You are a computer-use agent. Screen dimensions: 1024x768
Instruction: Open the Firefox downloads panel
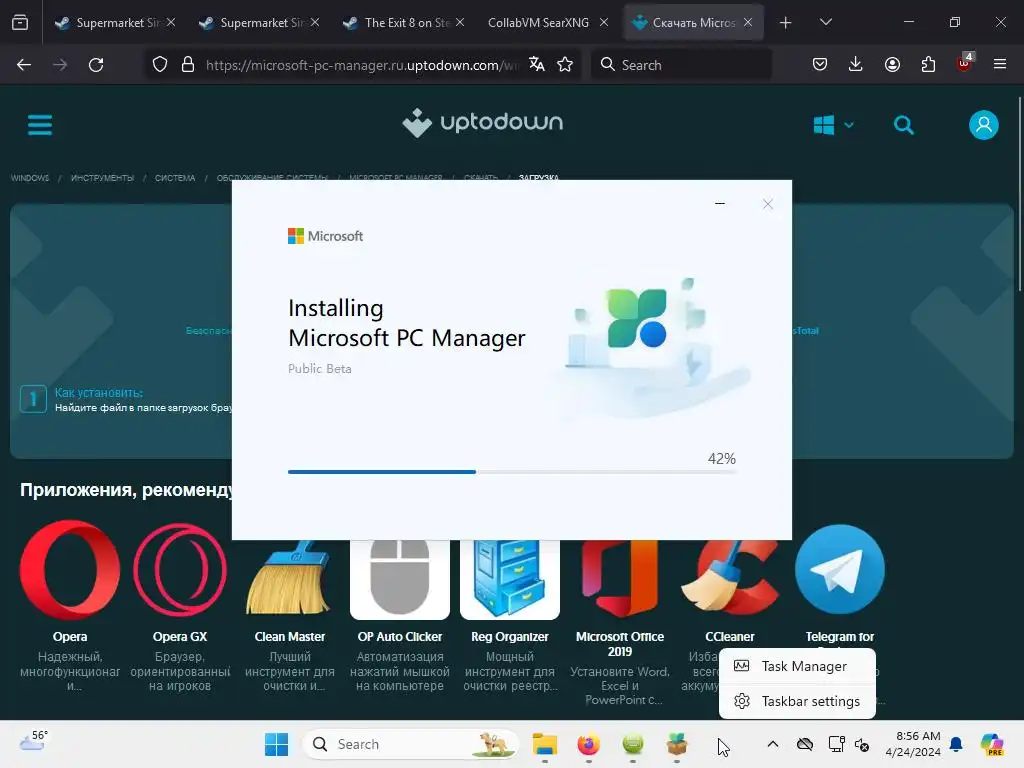point(856,64)
